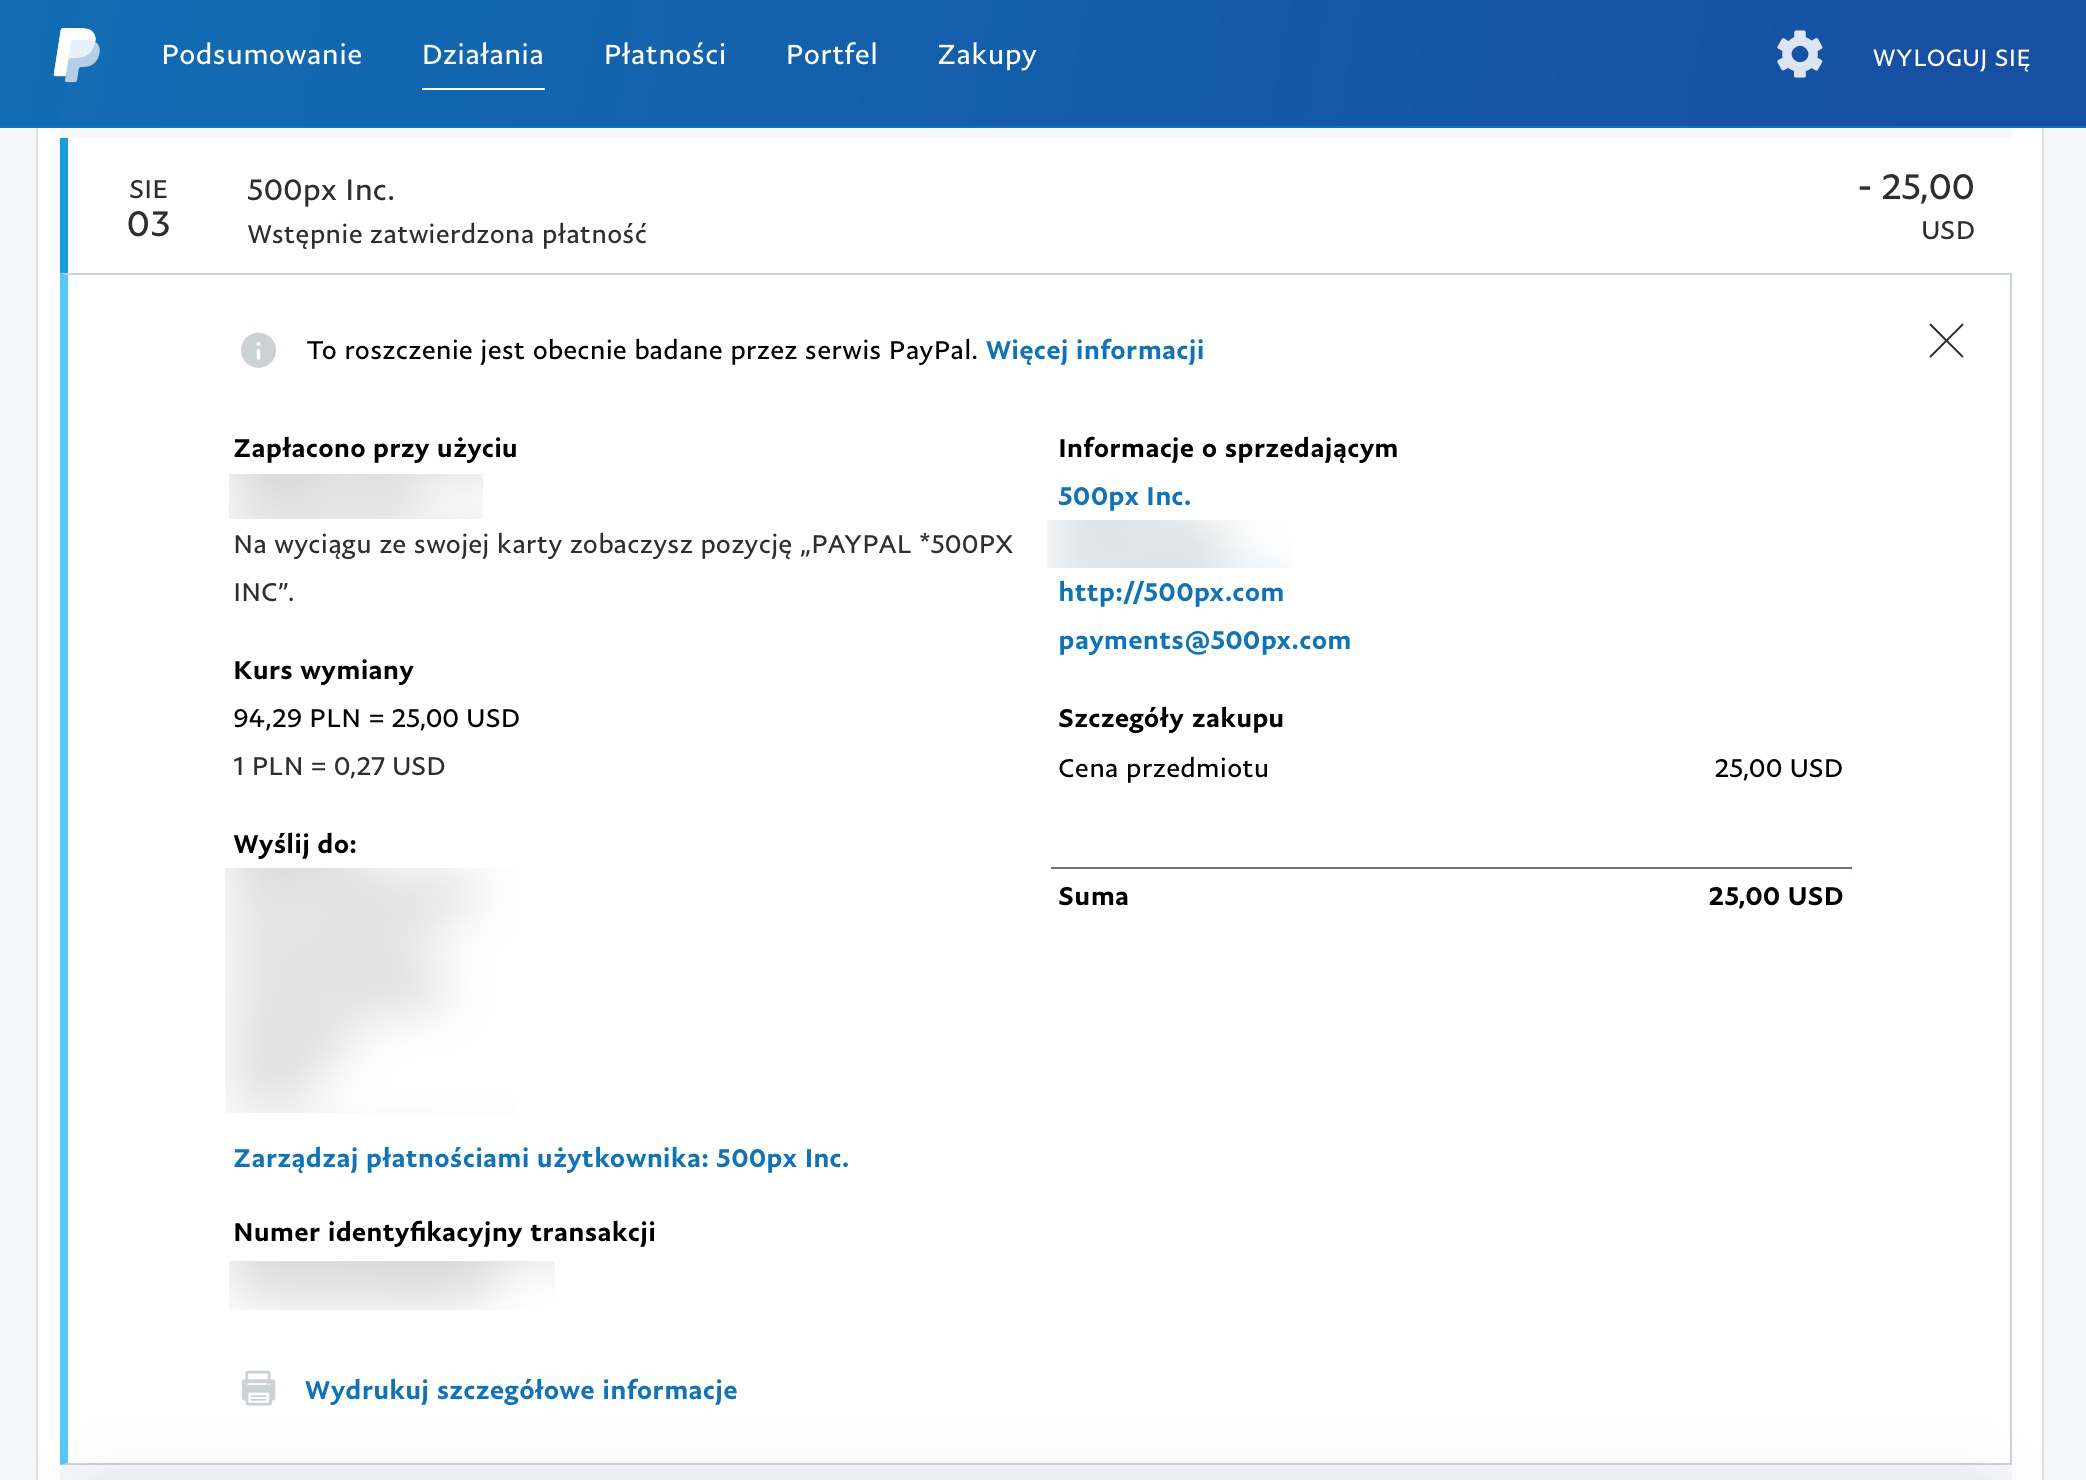Open the Płatności menu item
This screenshot has width=2086, height=1480.
click(x=665, y=54)
